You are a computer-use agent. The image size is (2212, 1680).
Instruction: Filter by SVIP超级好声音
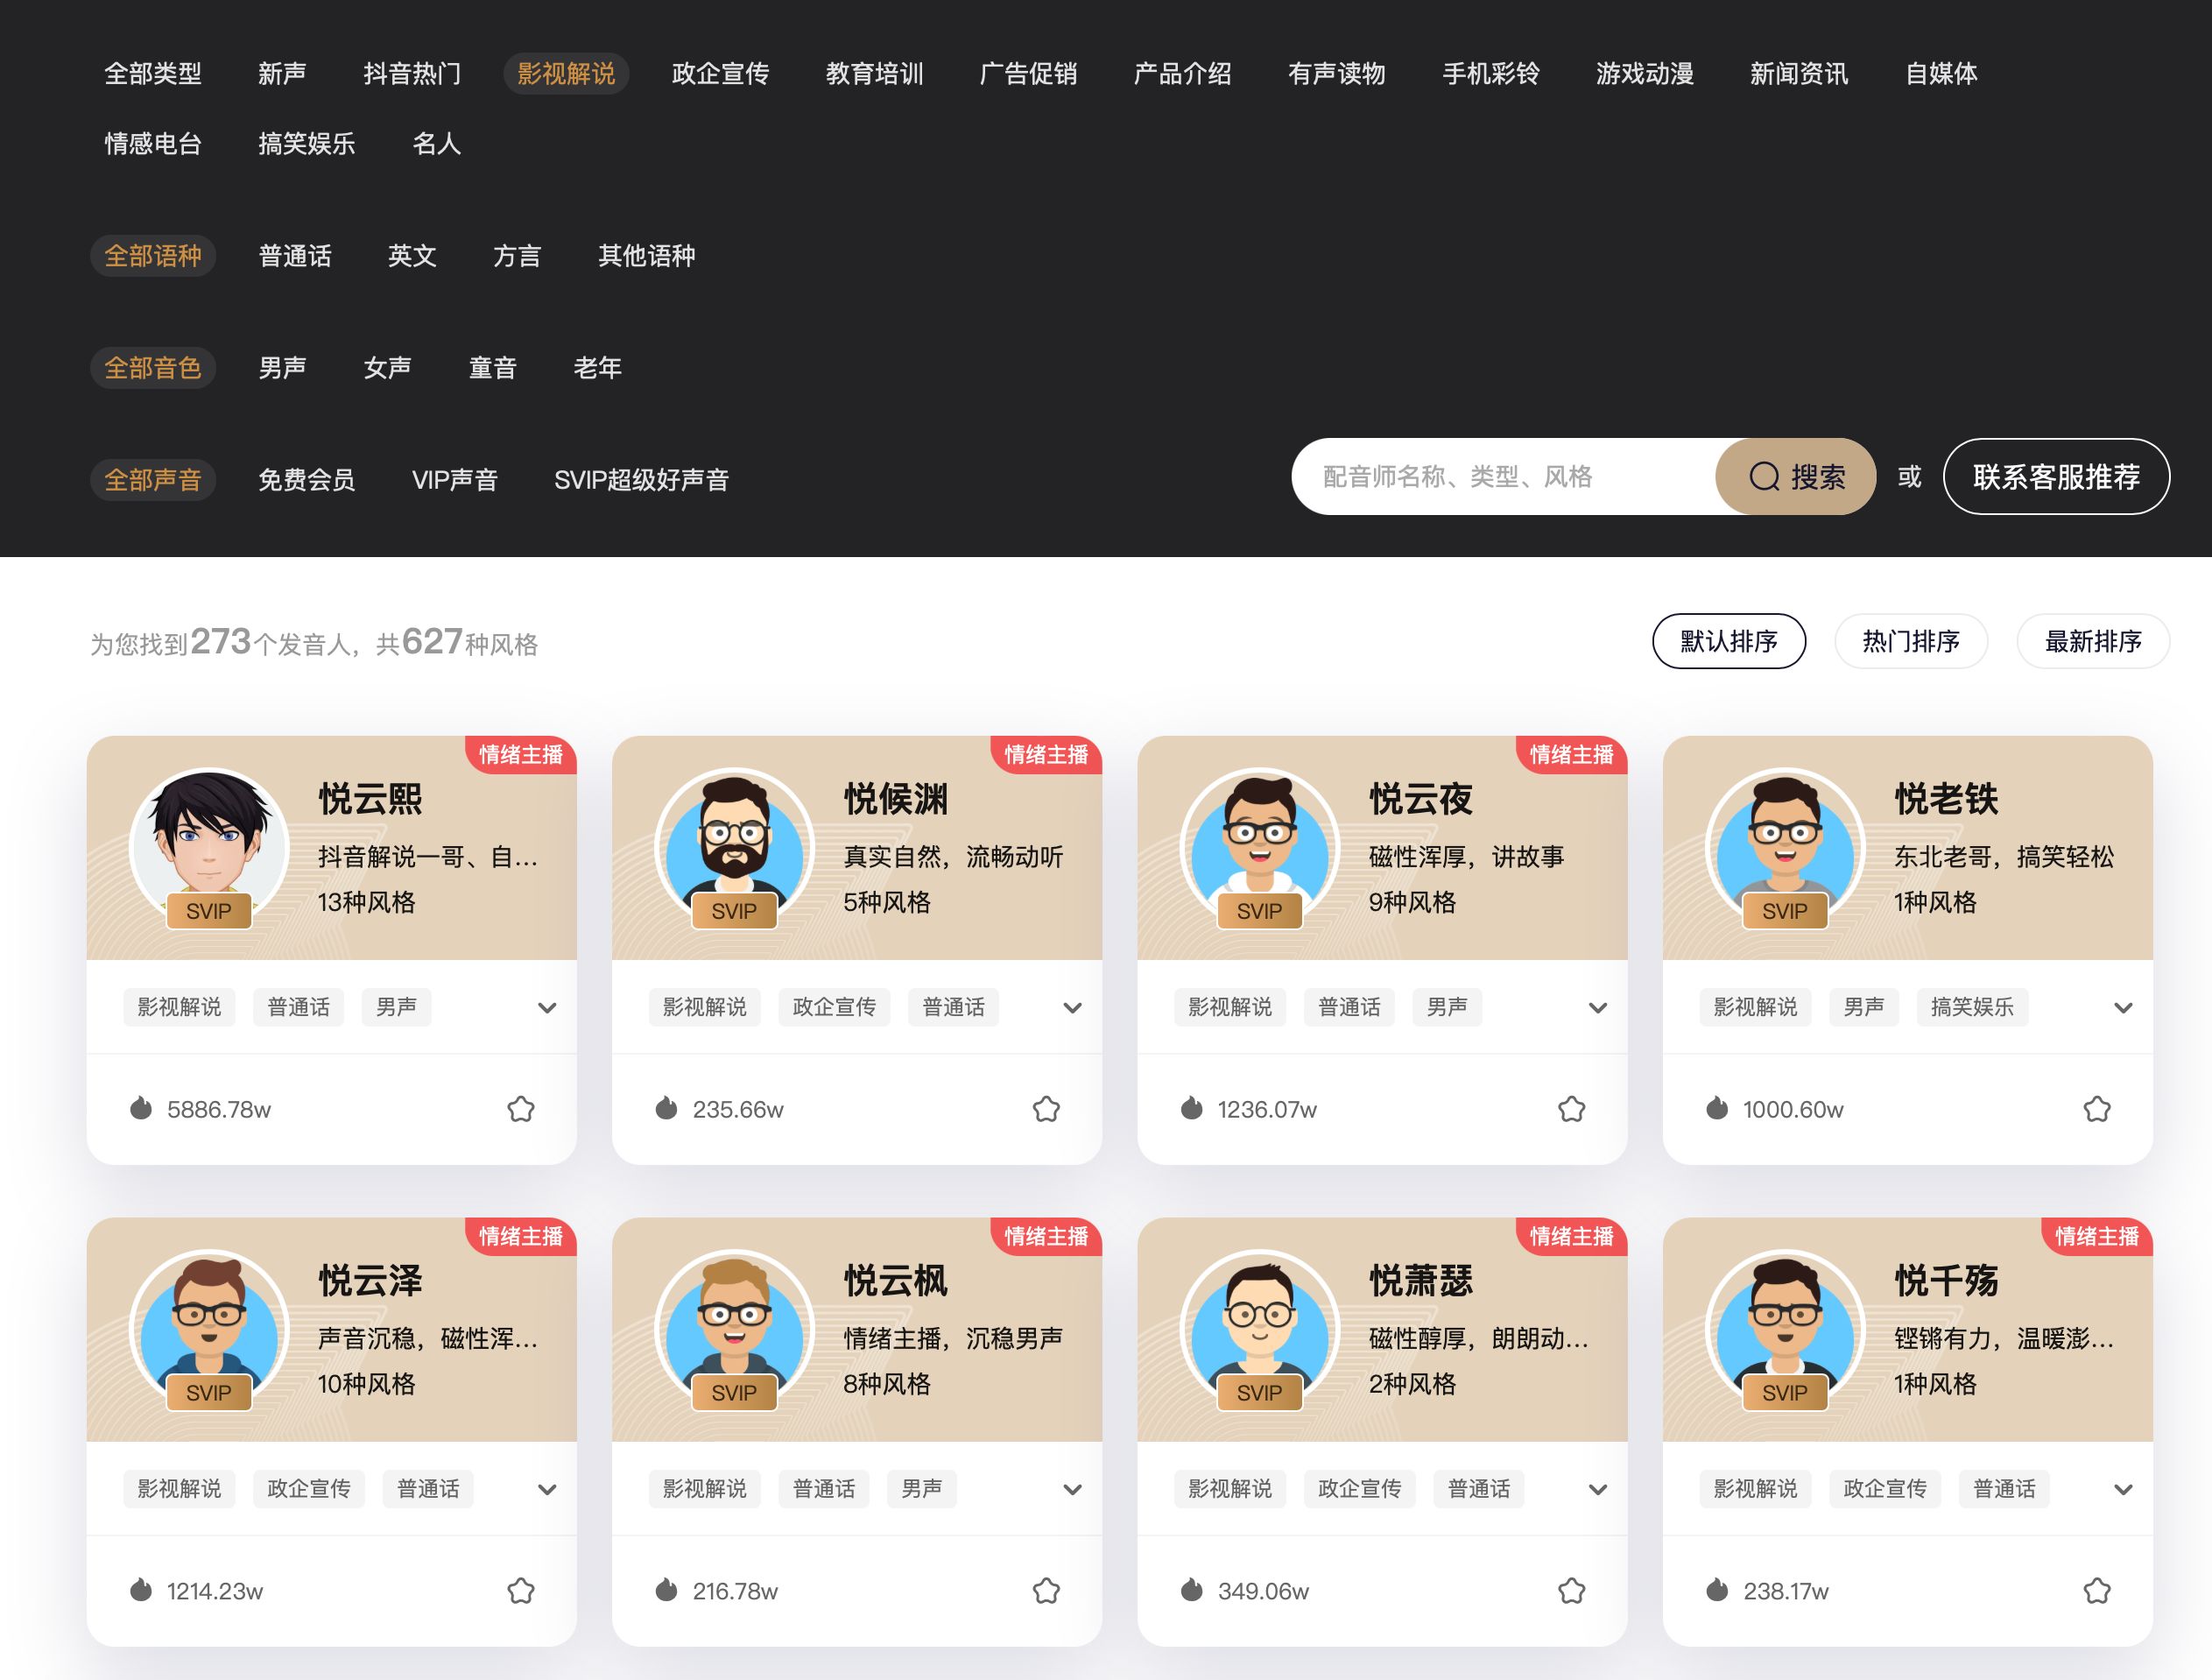click(x=641, y=480)
